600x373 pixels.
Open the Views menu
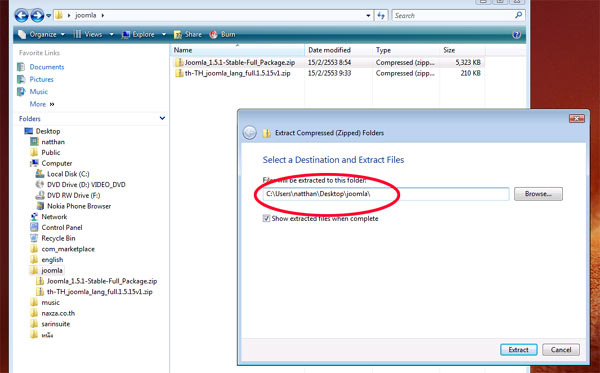(x=88, y=34)
